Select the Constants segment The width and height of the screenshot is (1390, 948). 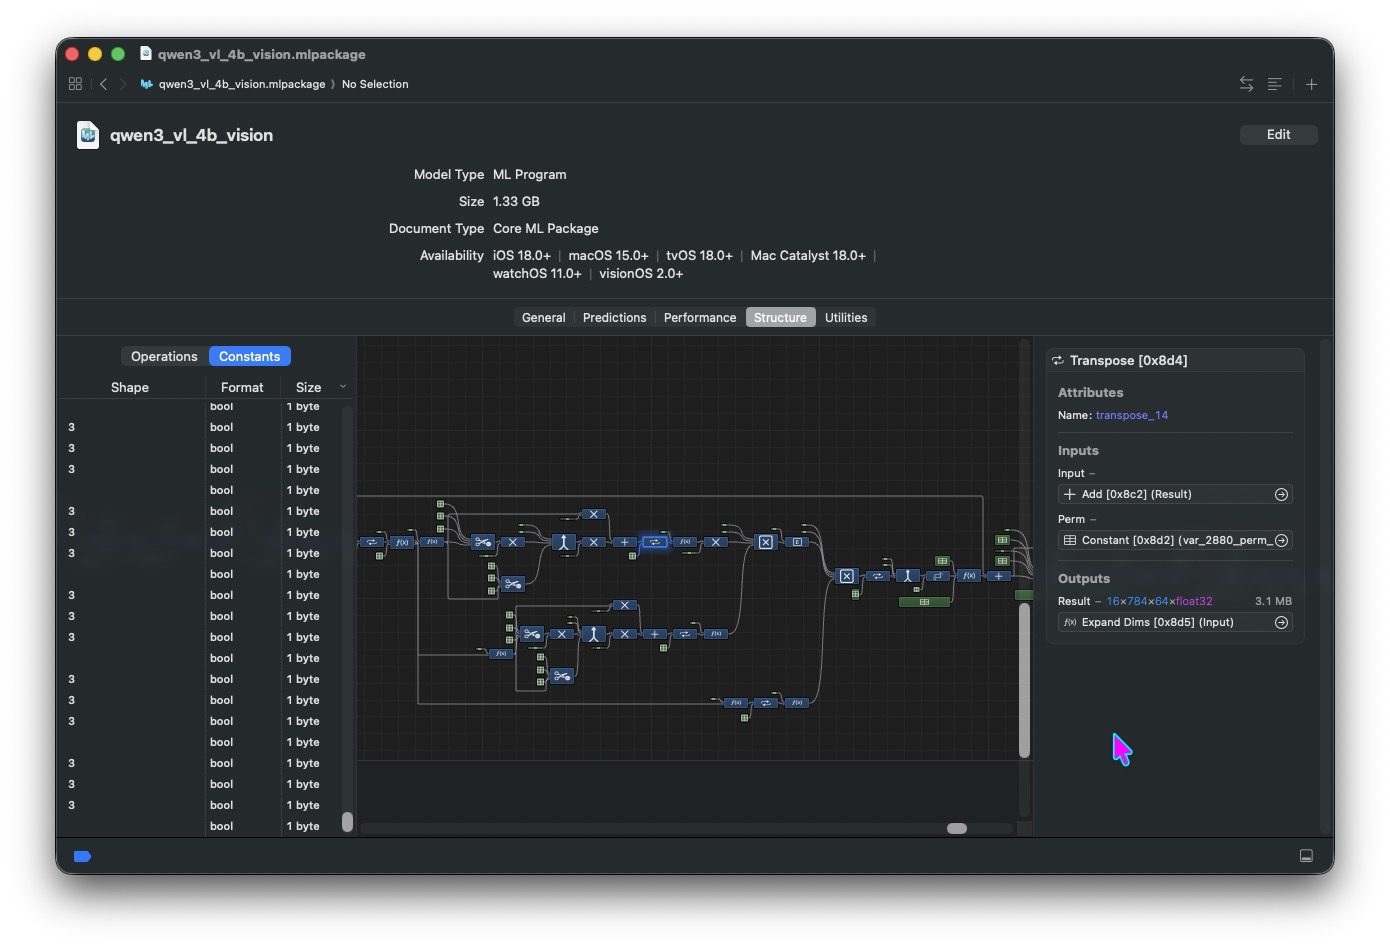coord(249,356)
